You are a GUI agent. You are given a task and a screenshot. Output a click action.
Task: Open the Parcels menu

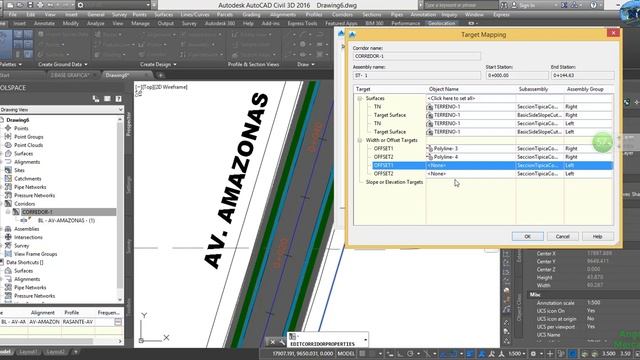pyautogui.click(x=225, y=14)
